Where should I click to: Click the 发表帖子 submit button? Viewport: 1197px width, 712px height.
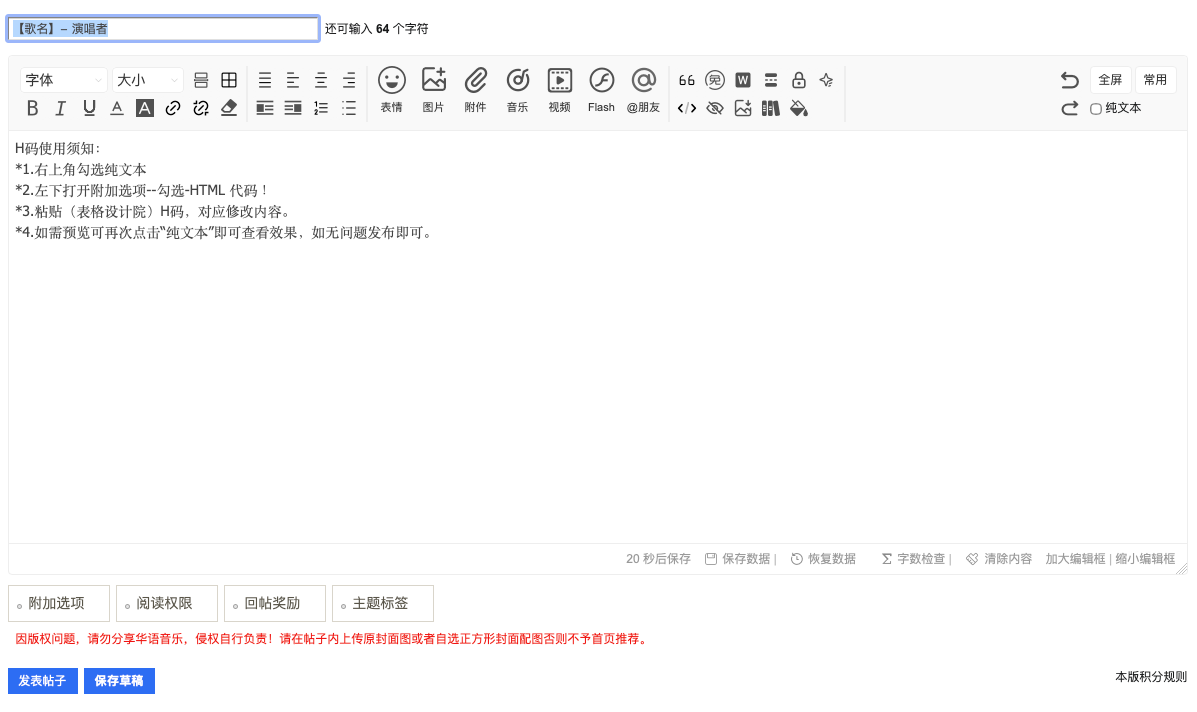click(x=43, y=681)
